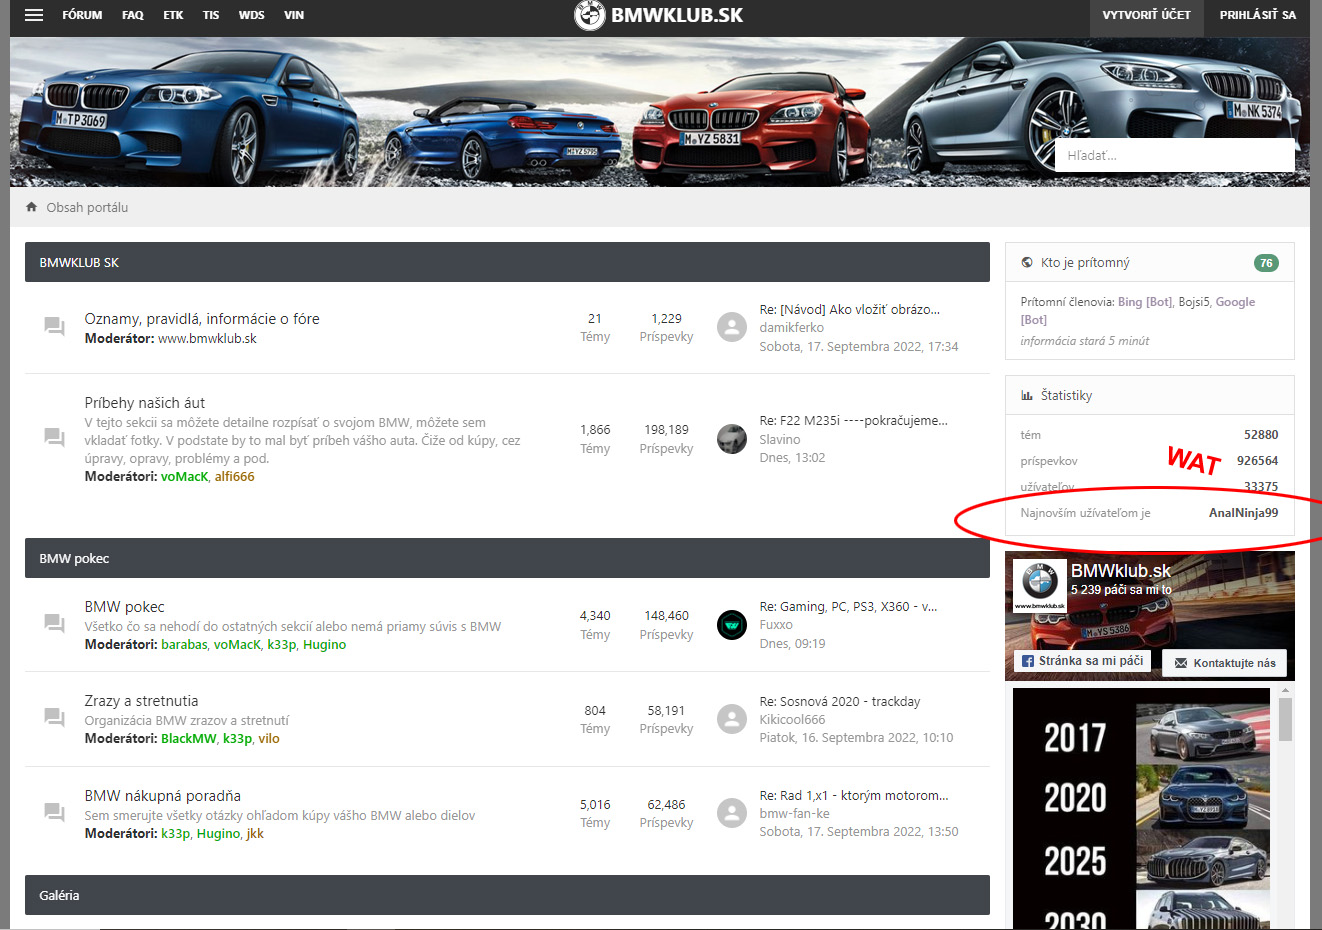Click the BMWKLUB.SK logo in header
The image size is (1322, 930).
click(659, 15)
